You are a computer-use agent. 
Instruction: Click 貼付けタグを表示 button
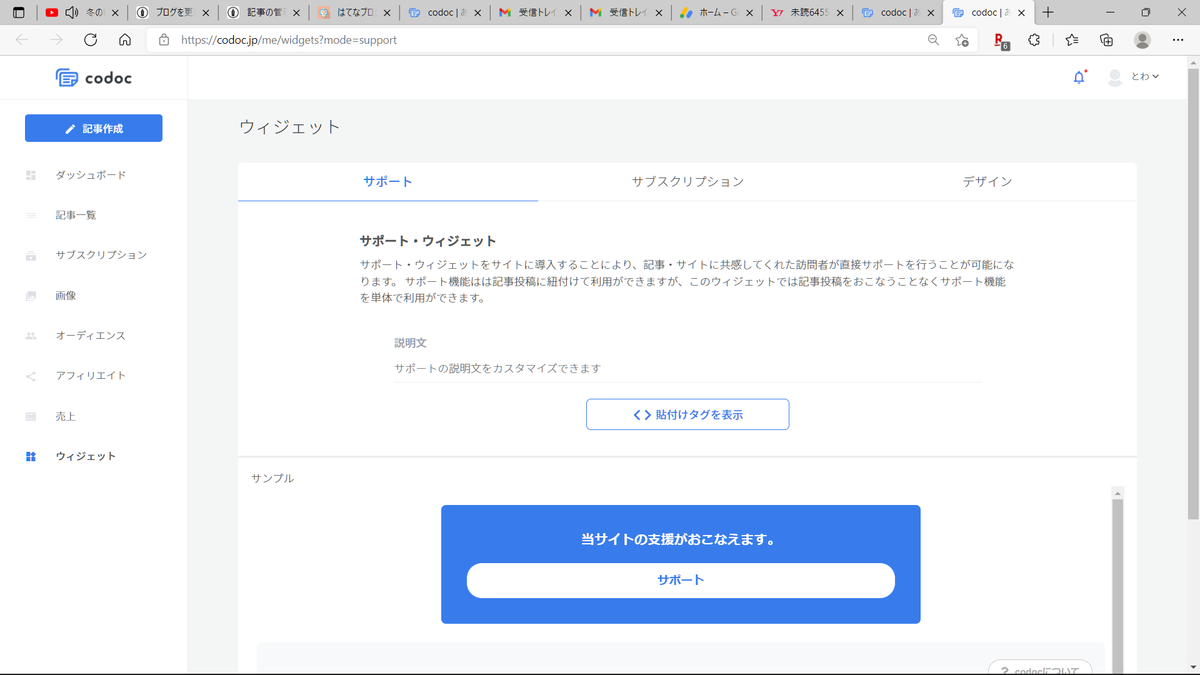pos(688,414)
